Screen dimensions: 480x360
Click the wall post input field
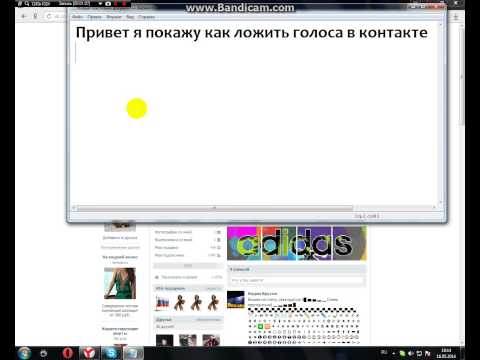tap(297, 281)
